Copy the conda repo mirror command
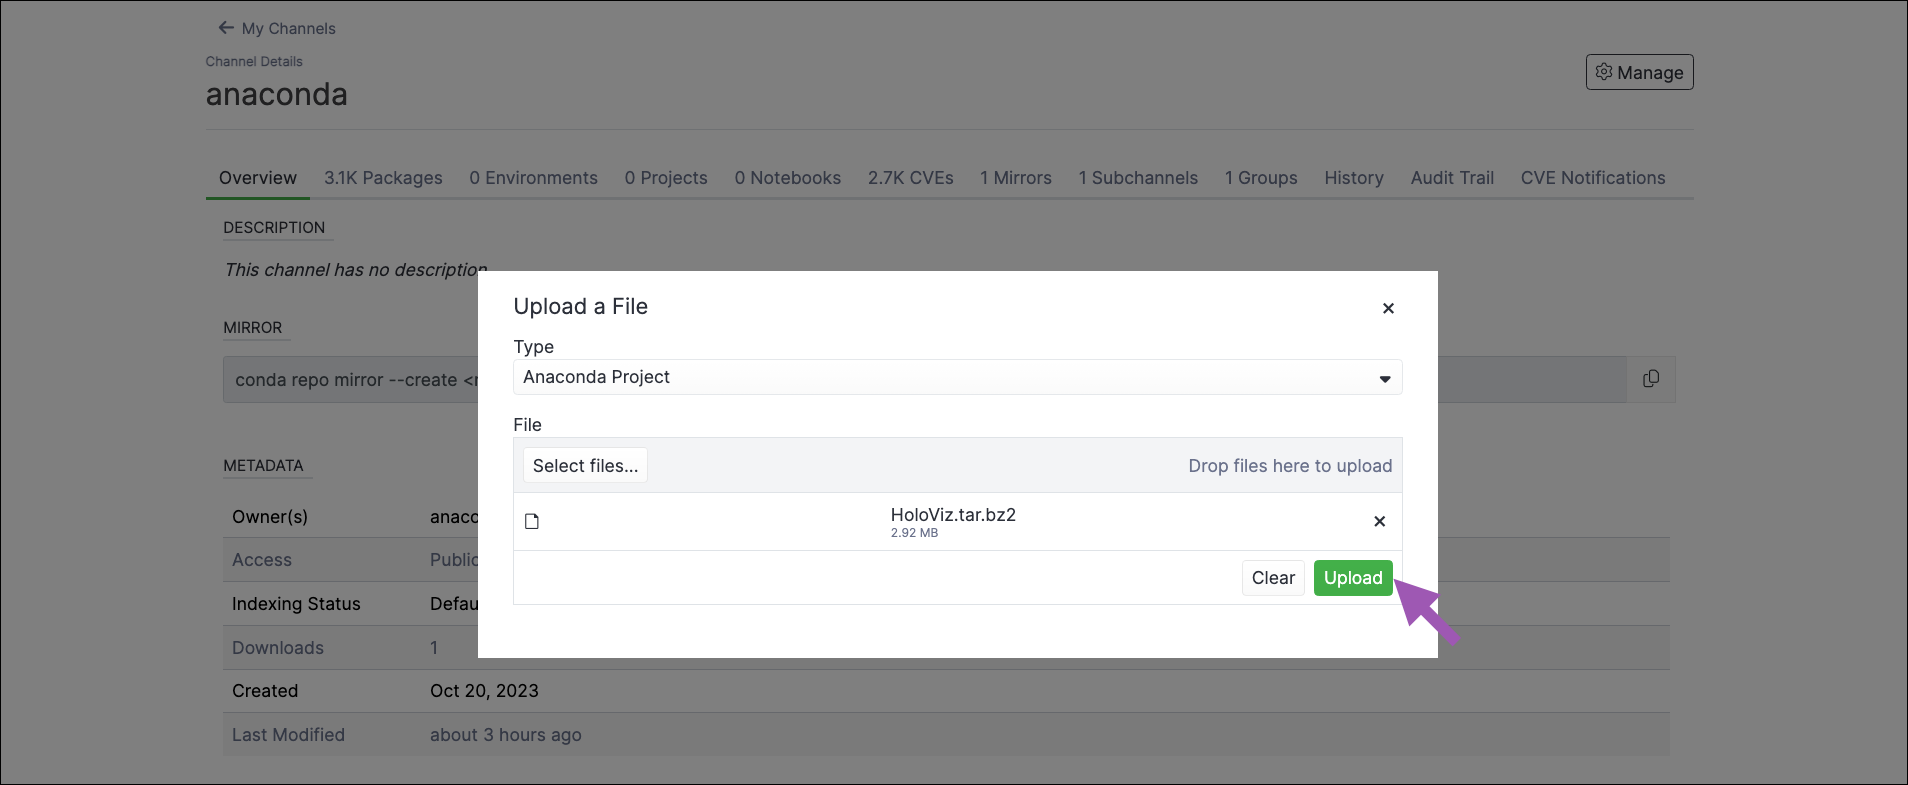The height and width of the screenshot is (785, 1908). coord(1651,379)
